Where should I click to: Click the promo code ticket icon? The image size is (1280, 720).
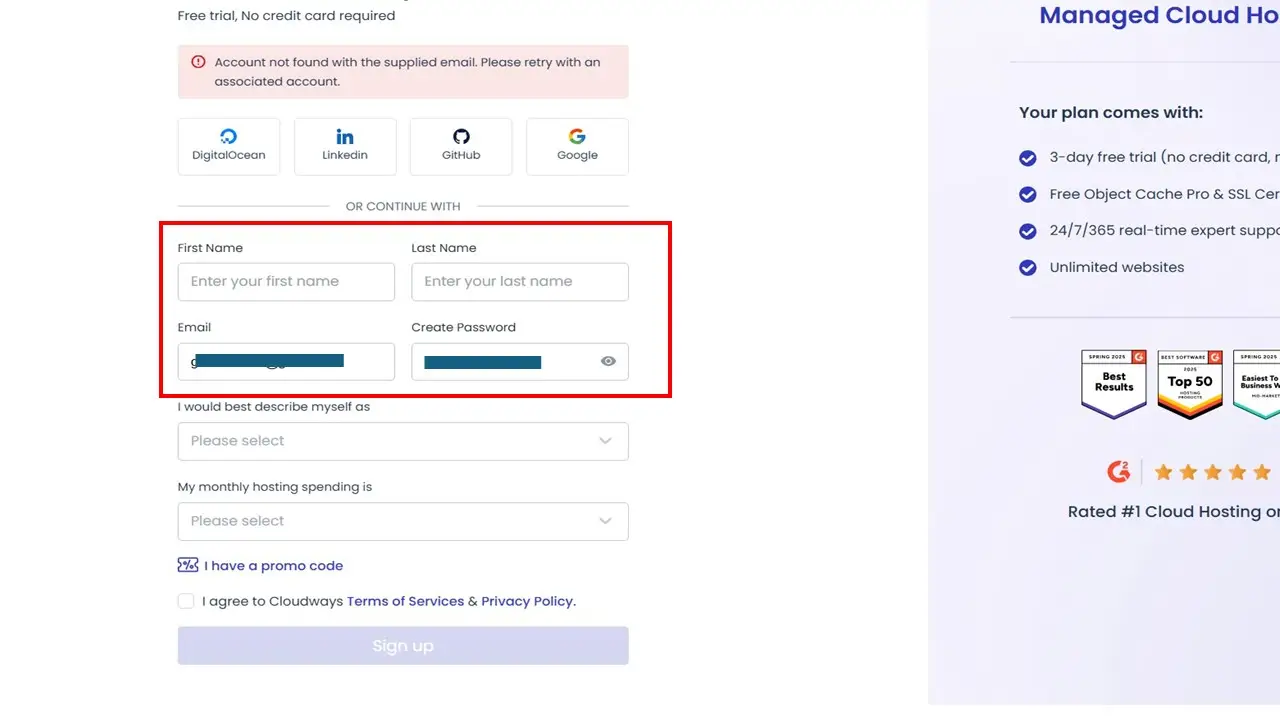coord(188,565)
